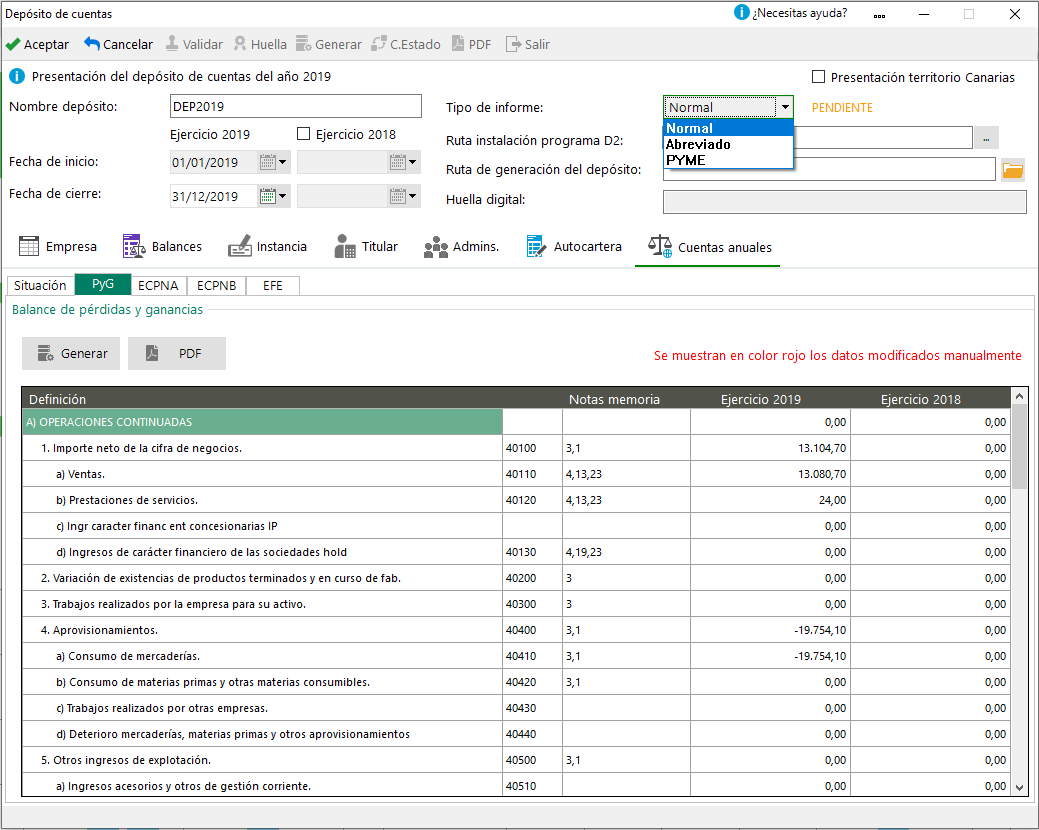Switch to the Situación tab
This screenshot has height=830, width=1039.
40,285
